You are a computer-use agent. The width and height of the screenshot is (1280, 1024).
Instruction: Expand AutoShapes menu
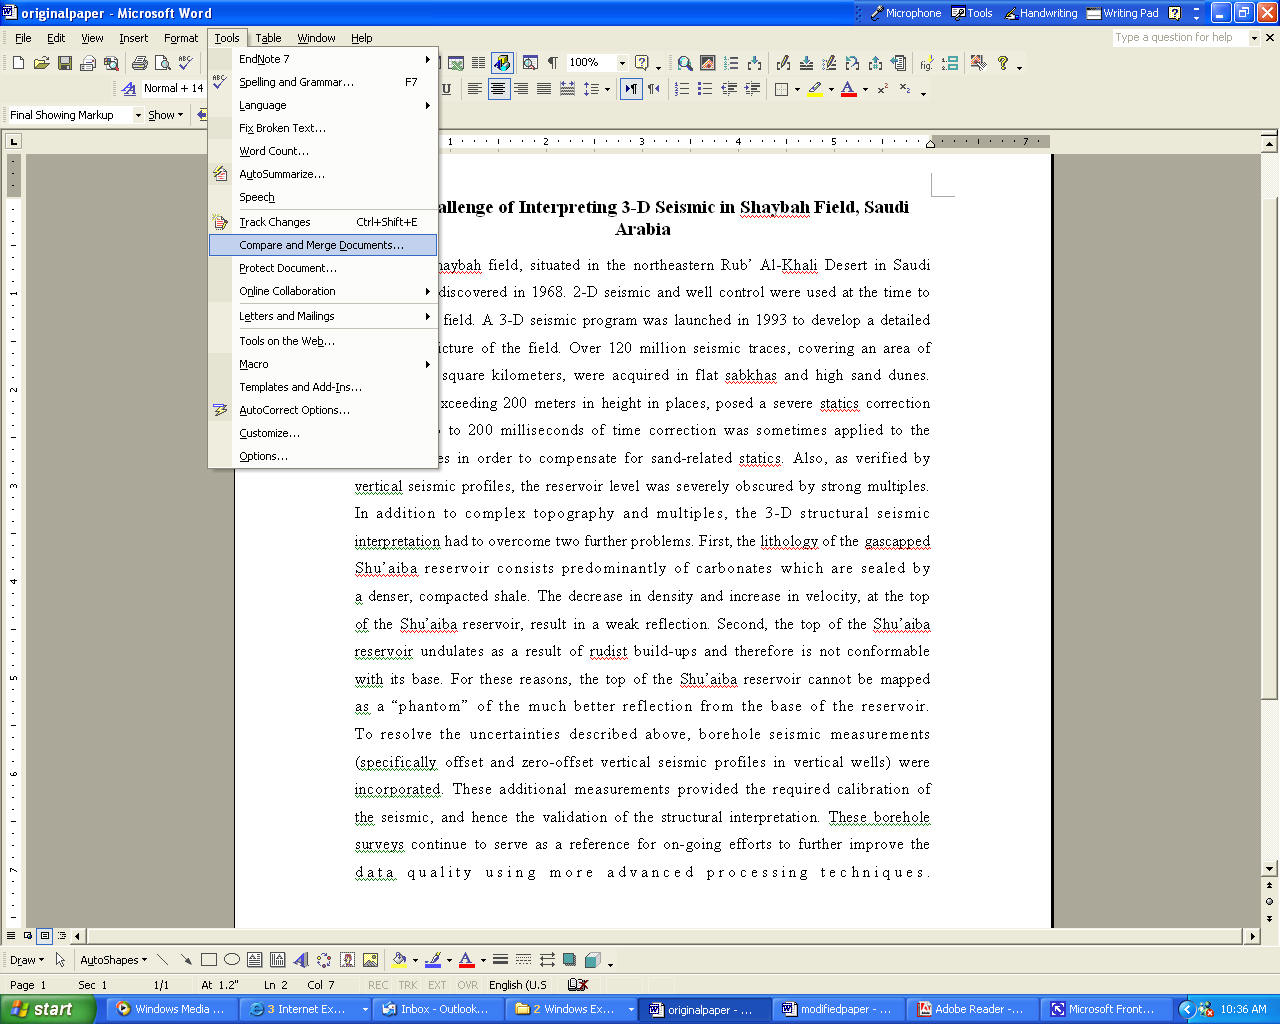coord(113,960)
